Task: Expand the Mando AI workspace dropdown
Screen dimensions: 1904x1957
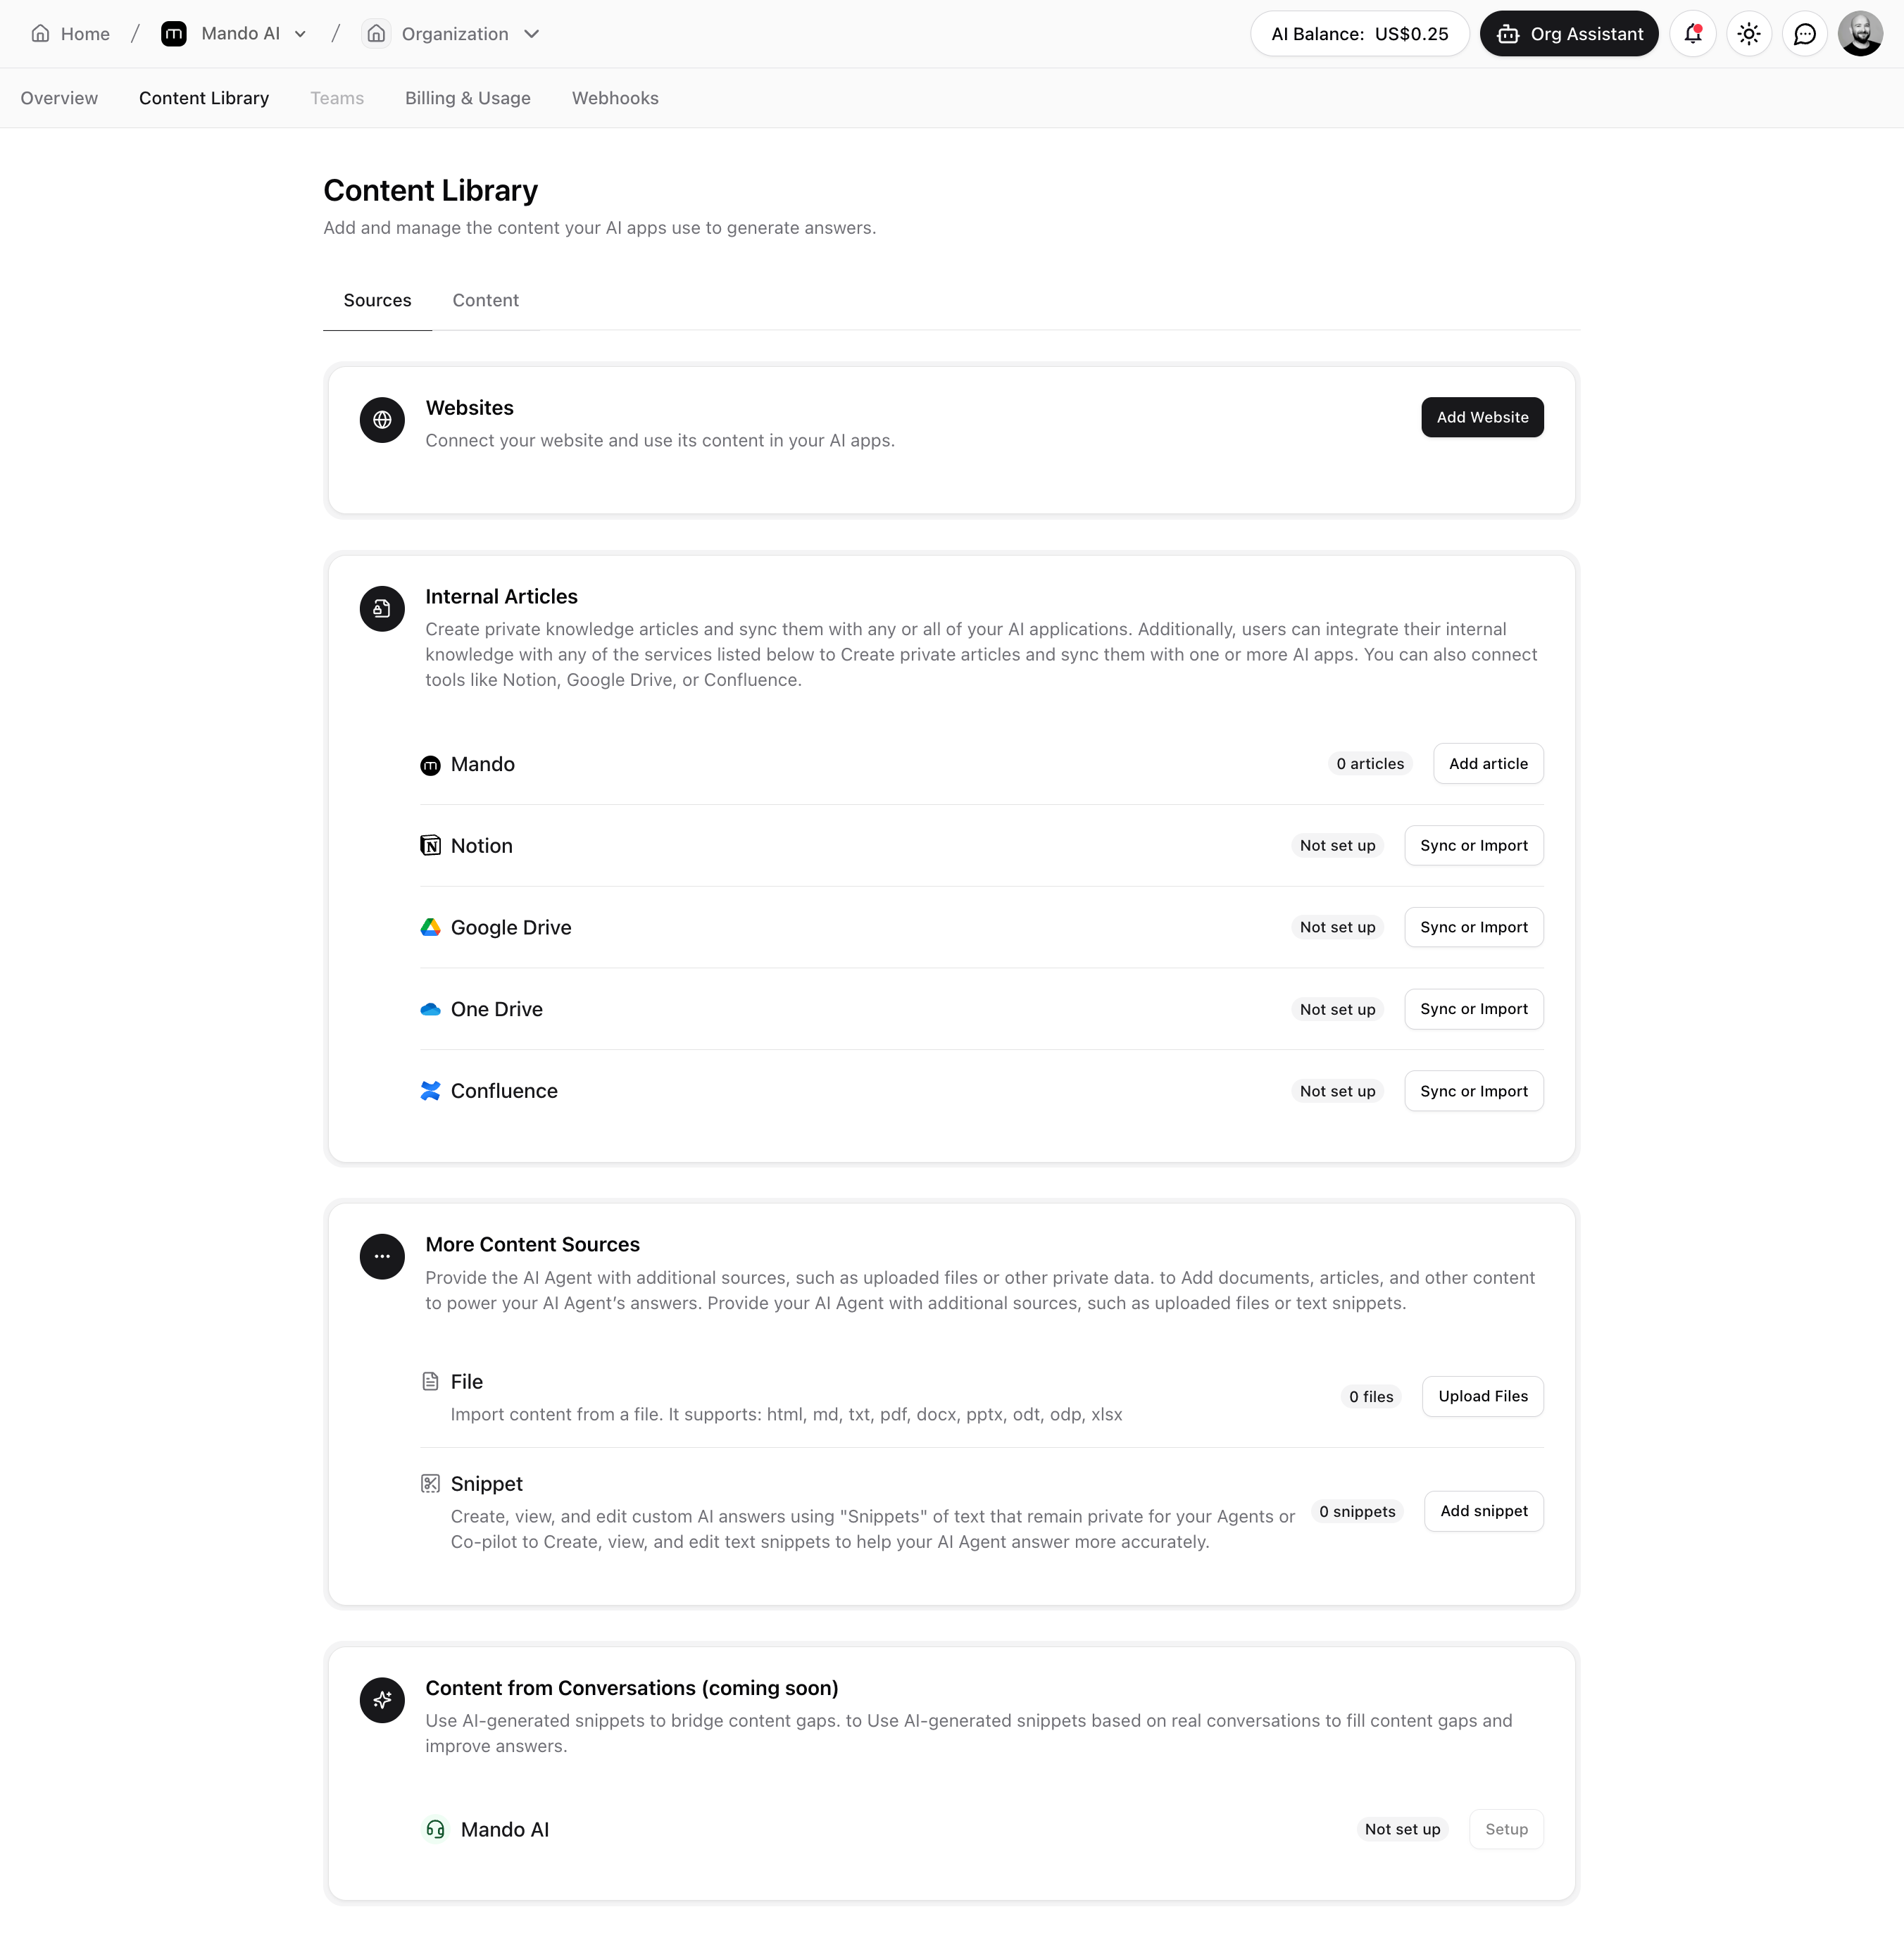Action: (x=300, y=34)
